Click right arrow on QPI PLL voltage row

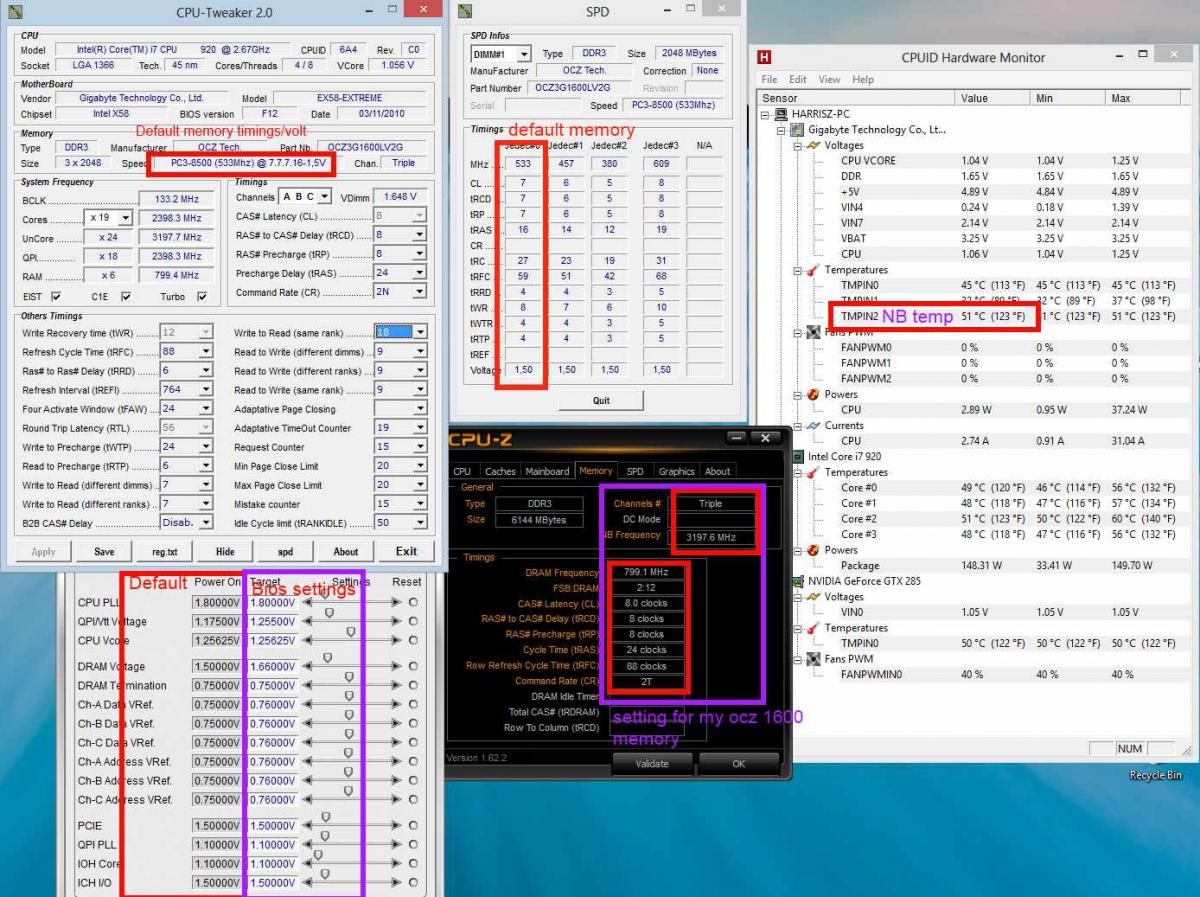pos(396,845)
